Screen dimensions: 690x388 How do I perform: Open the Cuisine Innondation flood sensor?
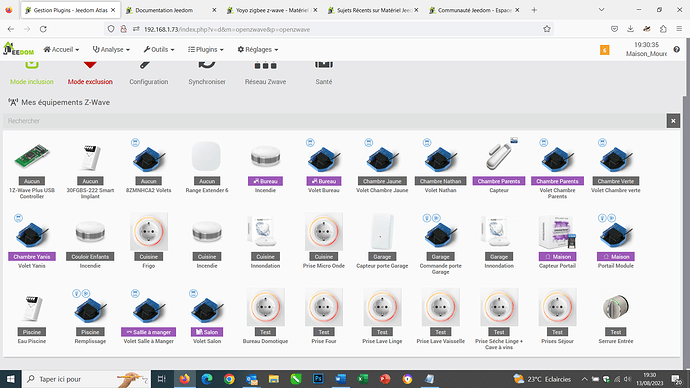[x=265, y=242]
